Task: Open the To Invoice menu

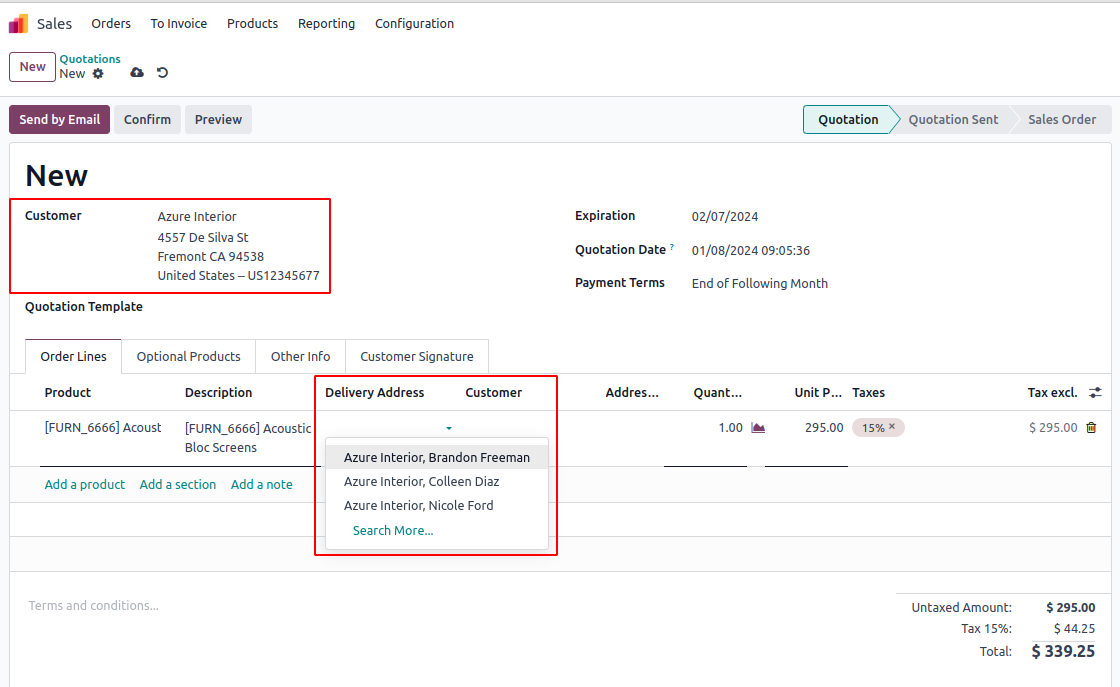Action: point(179,24)
